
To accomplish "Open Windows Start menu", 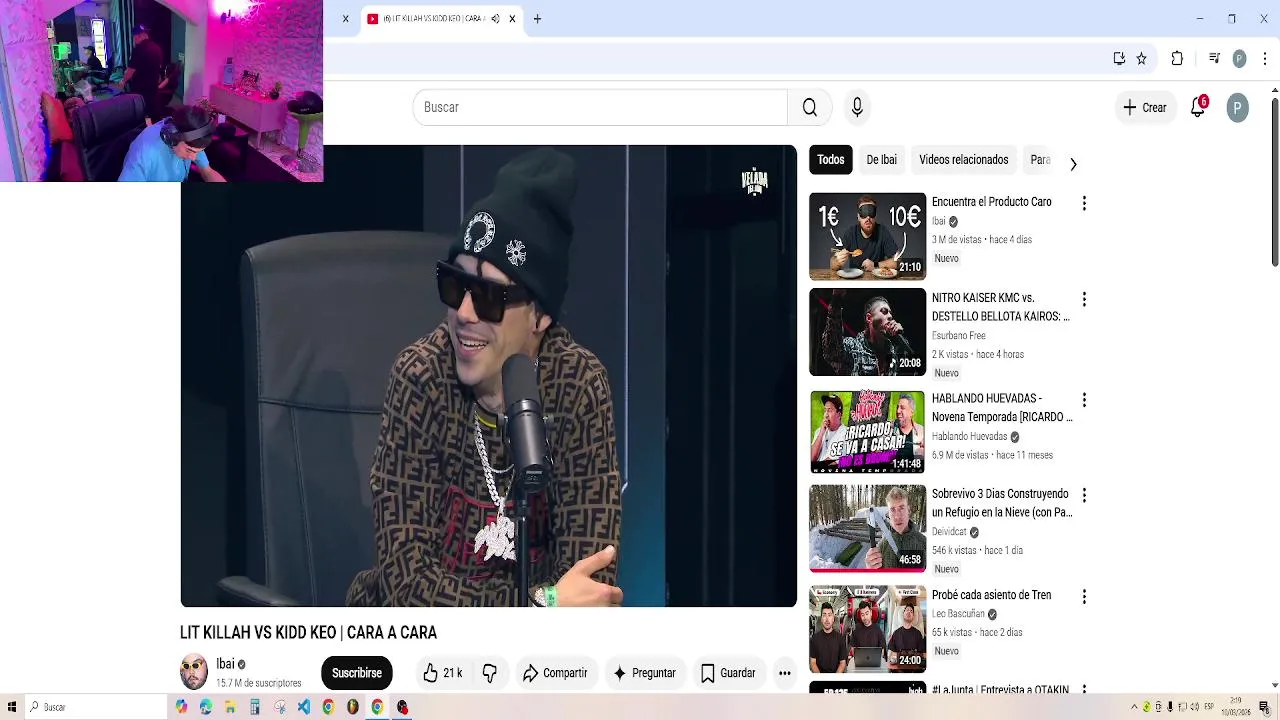I will (x=11, y=707).
